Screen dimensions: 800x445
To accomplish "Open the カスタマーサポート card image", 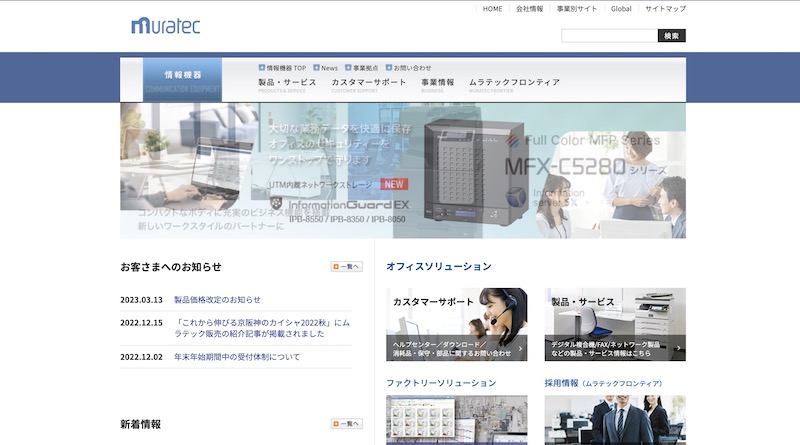I will point(457,325).
